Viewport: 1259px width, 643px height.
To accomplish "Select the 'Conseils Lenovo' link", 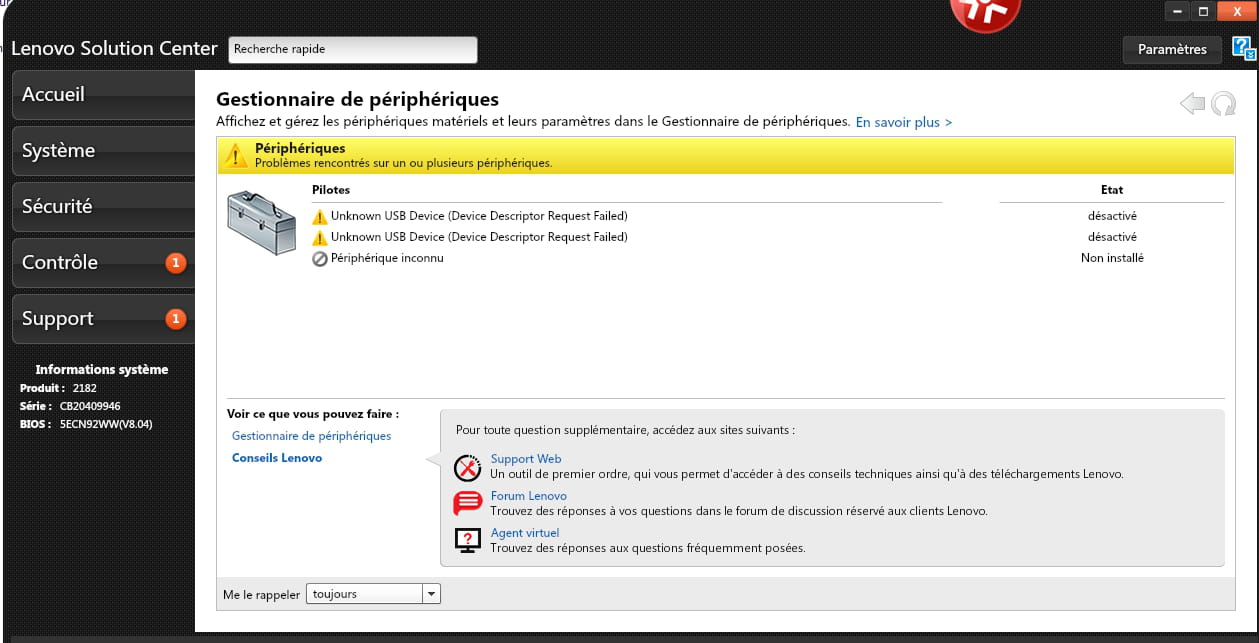I will tap(277, 458).
